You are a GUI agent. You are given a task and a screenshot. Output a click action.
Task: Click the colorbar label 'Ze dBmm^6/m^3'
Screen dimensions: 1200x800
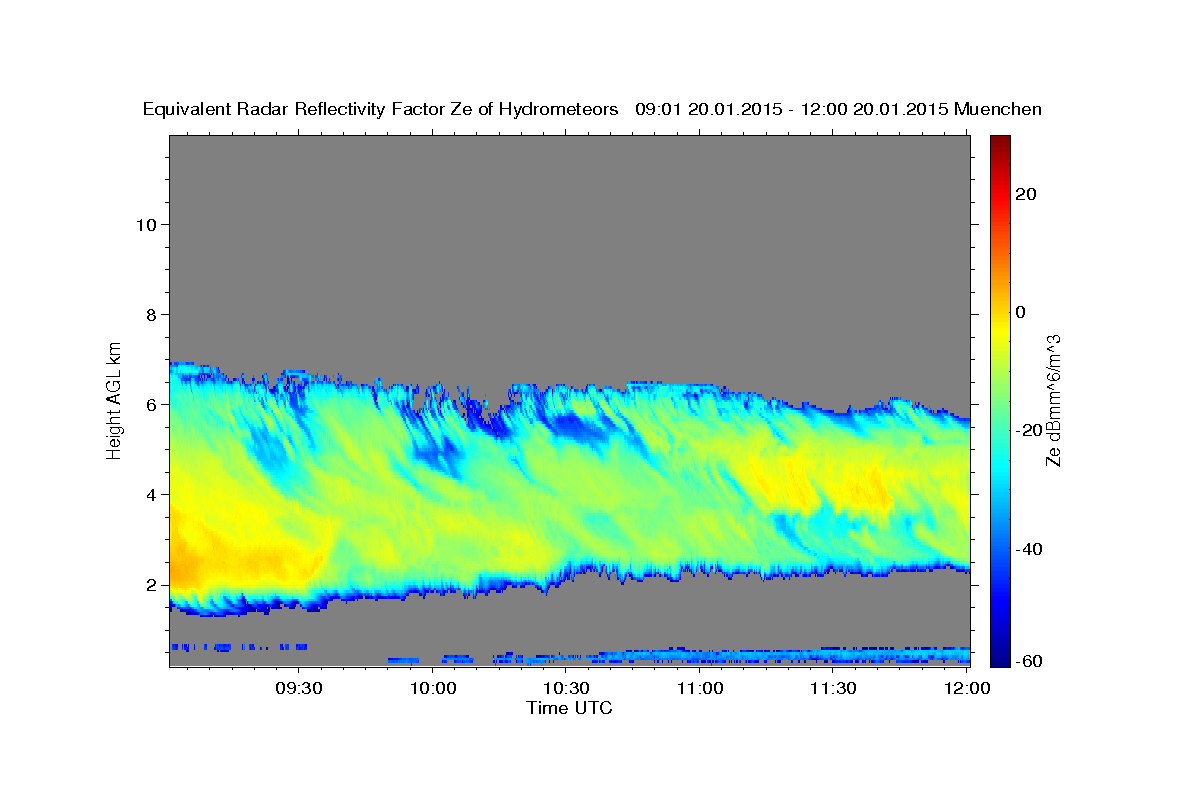(1052, 400)
